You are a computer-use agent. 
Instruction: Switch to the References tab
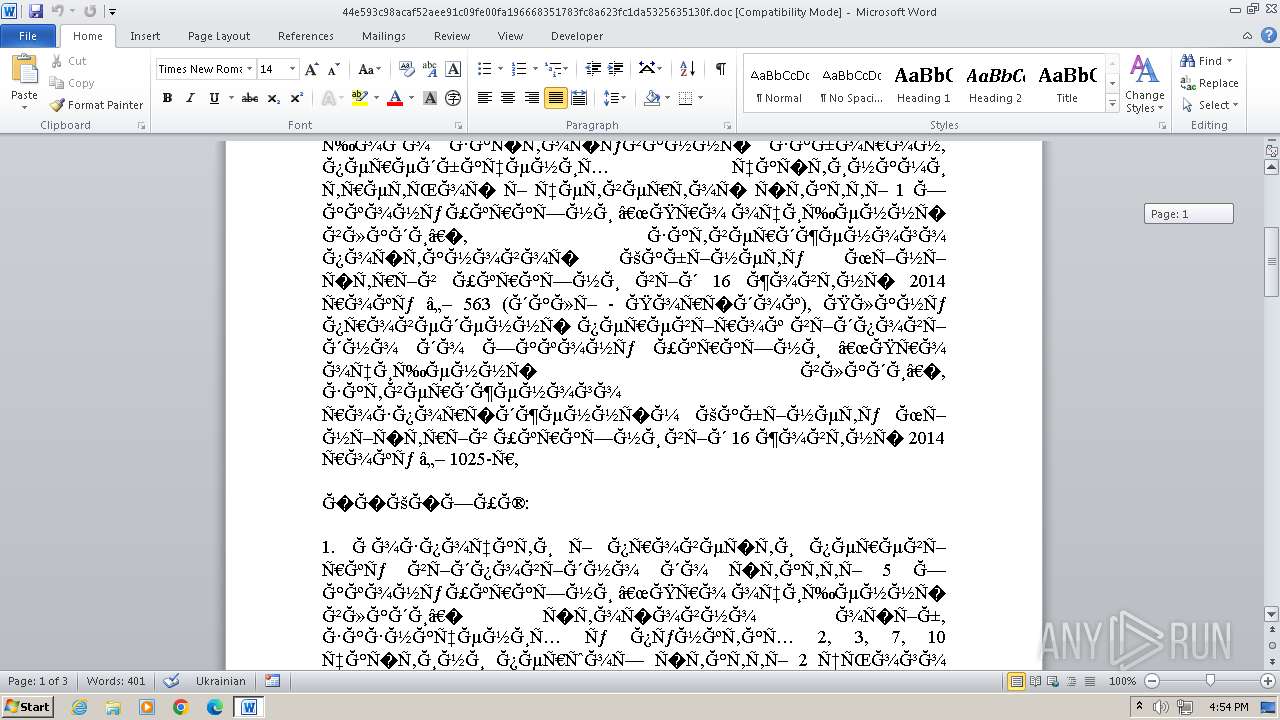click(306, 36)
